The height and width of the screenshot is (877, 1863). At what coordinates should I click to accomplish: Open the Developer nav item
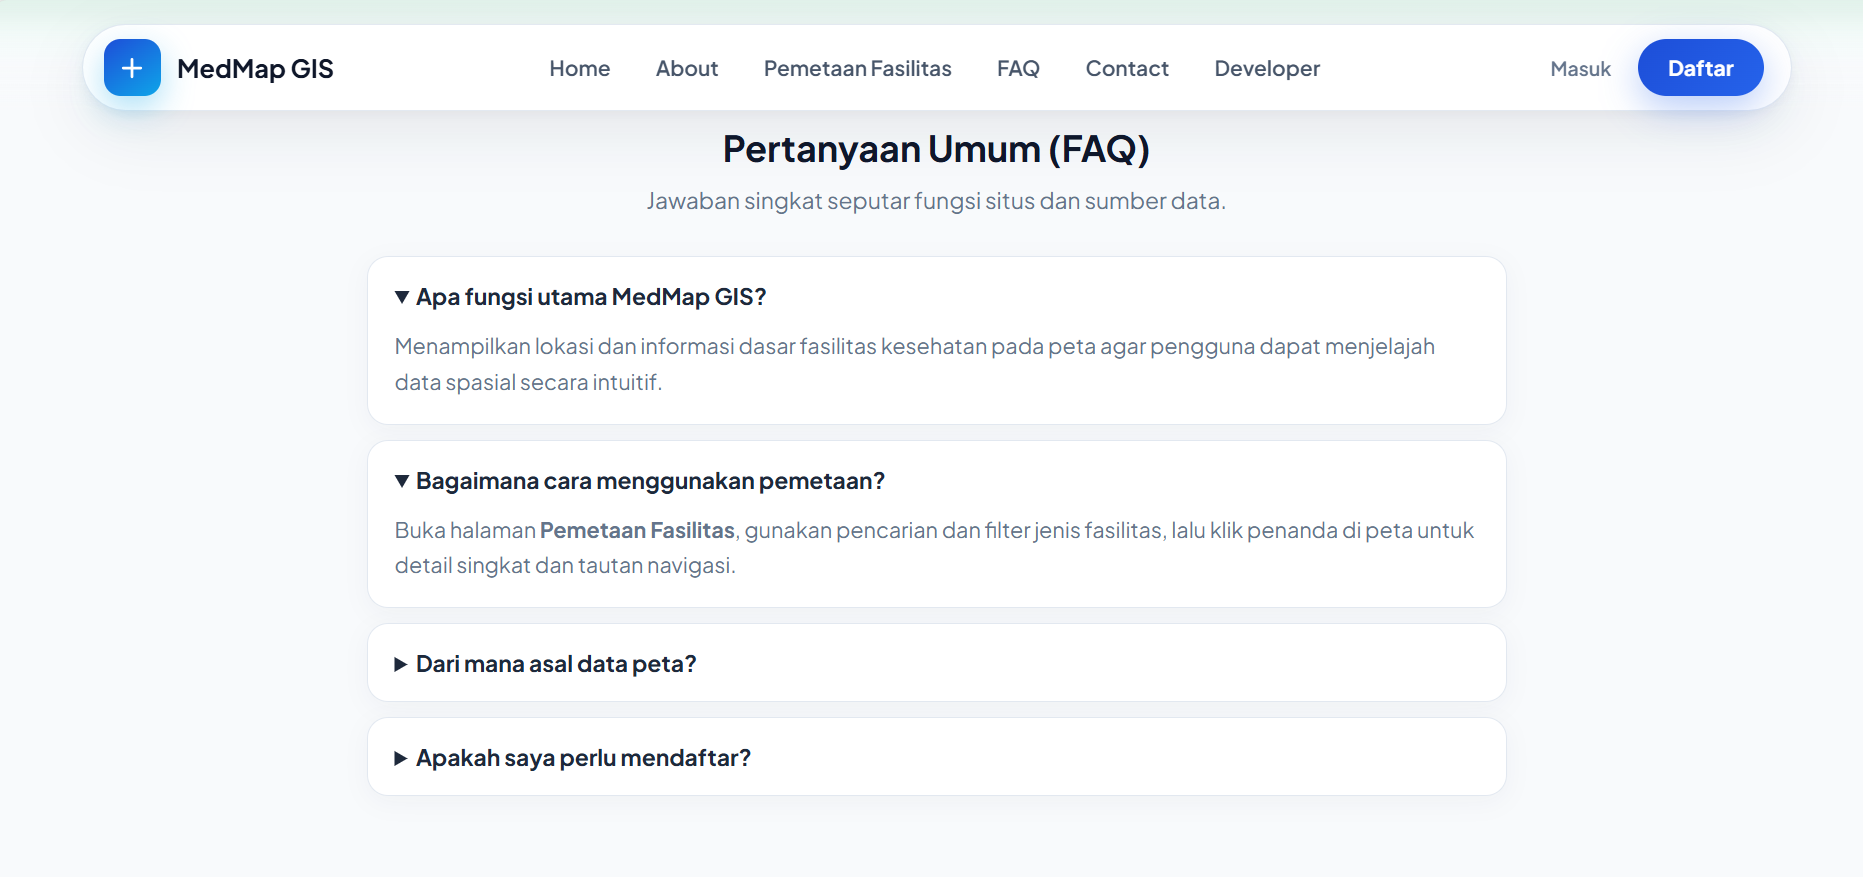1267,69
